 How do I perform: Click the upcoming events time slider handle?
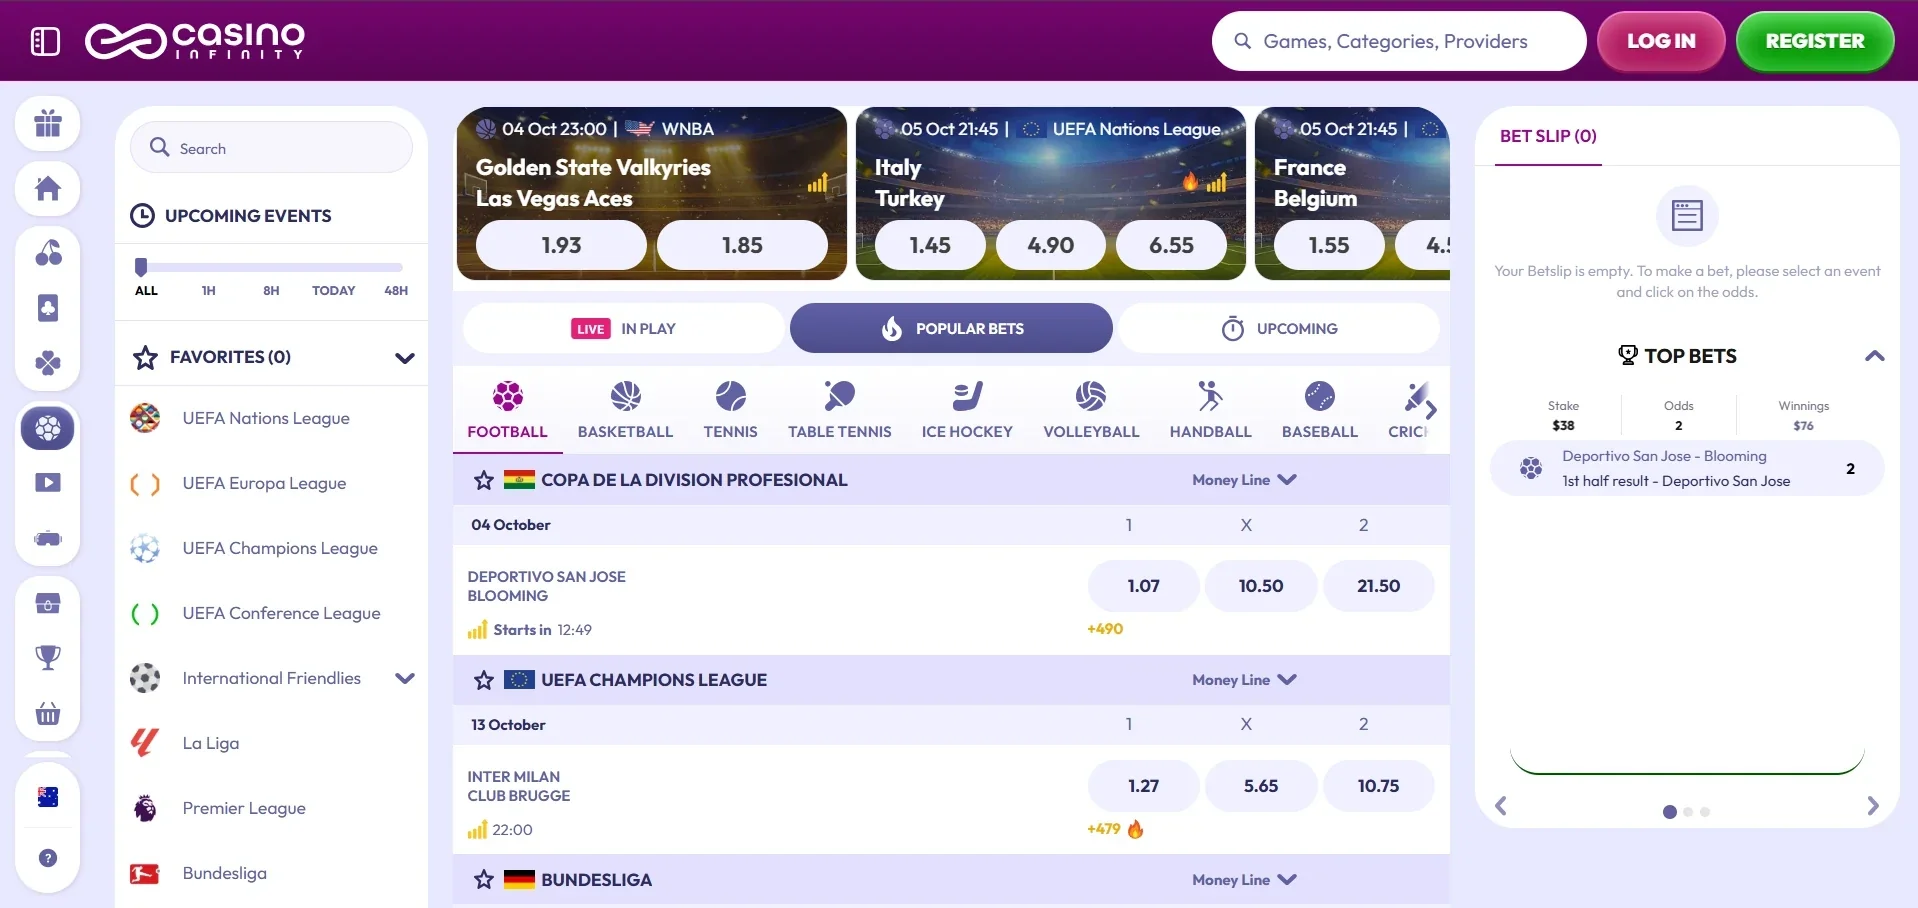(141, 266)
